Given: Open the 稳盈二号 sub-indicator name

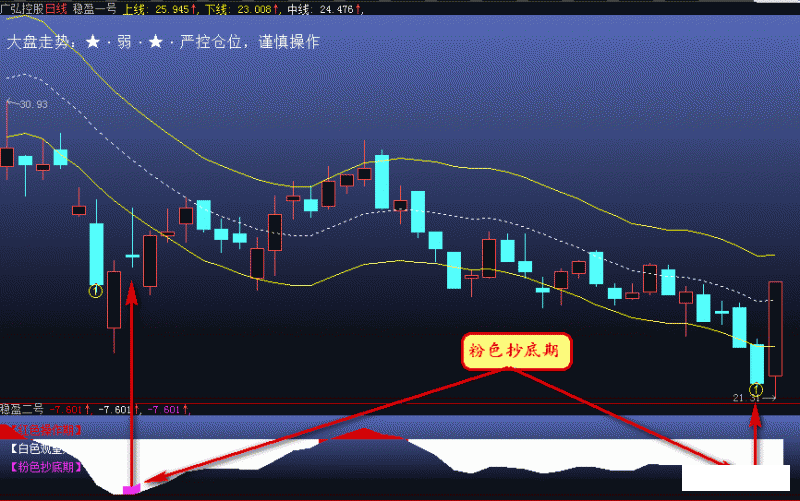Looking at the screenshot, I should 22,409.
